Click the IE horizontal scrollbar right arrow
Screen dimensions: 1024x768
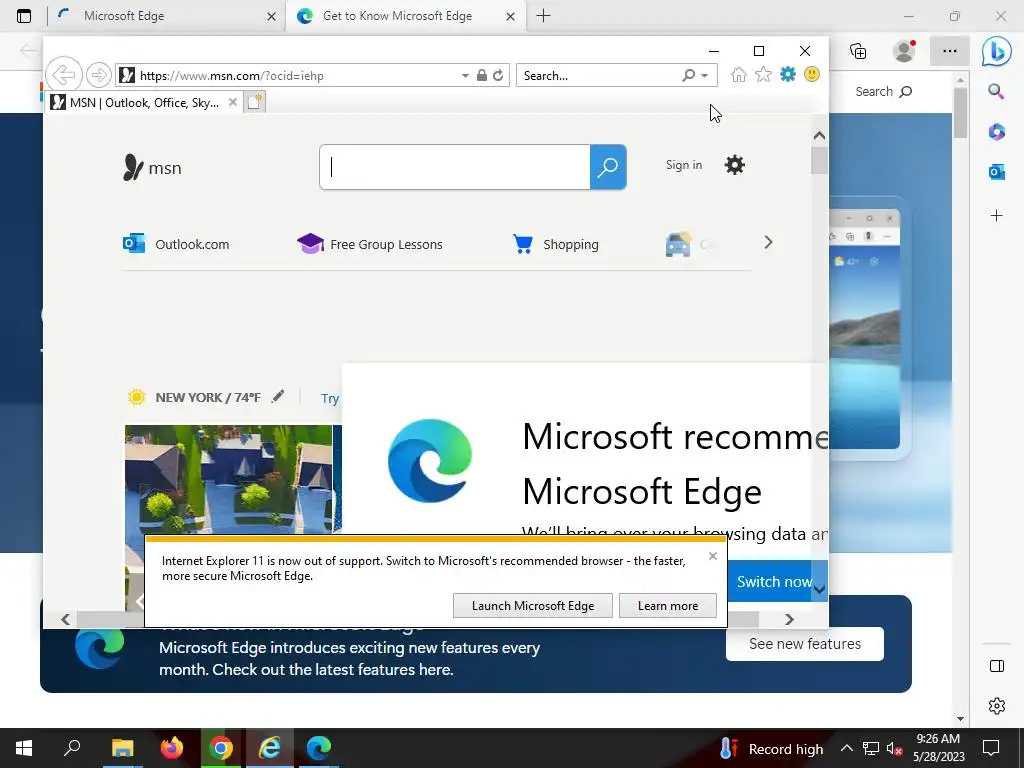pos(790,619)
